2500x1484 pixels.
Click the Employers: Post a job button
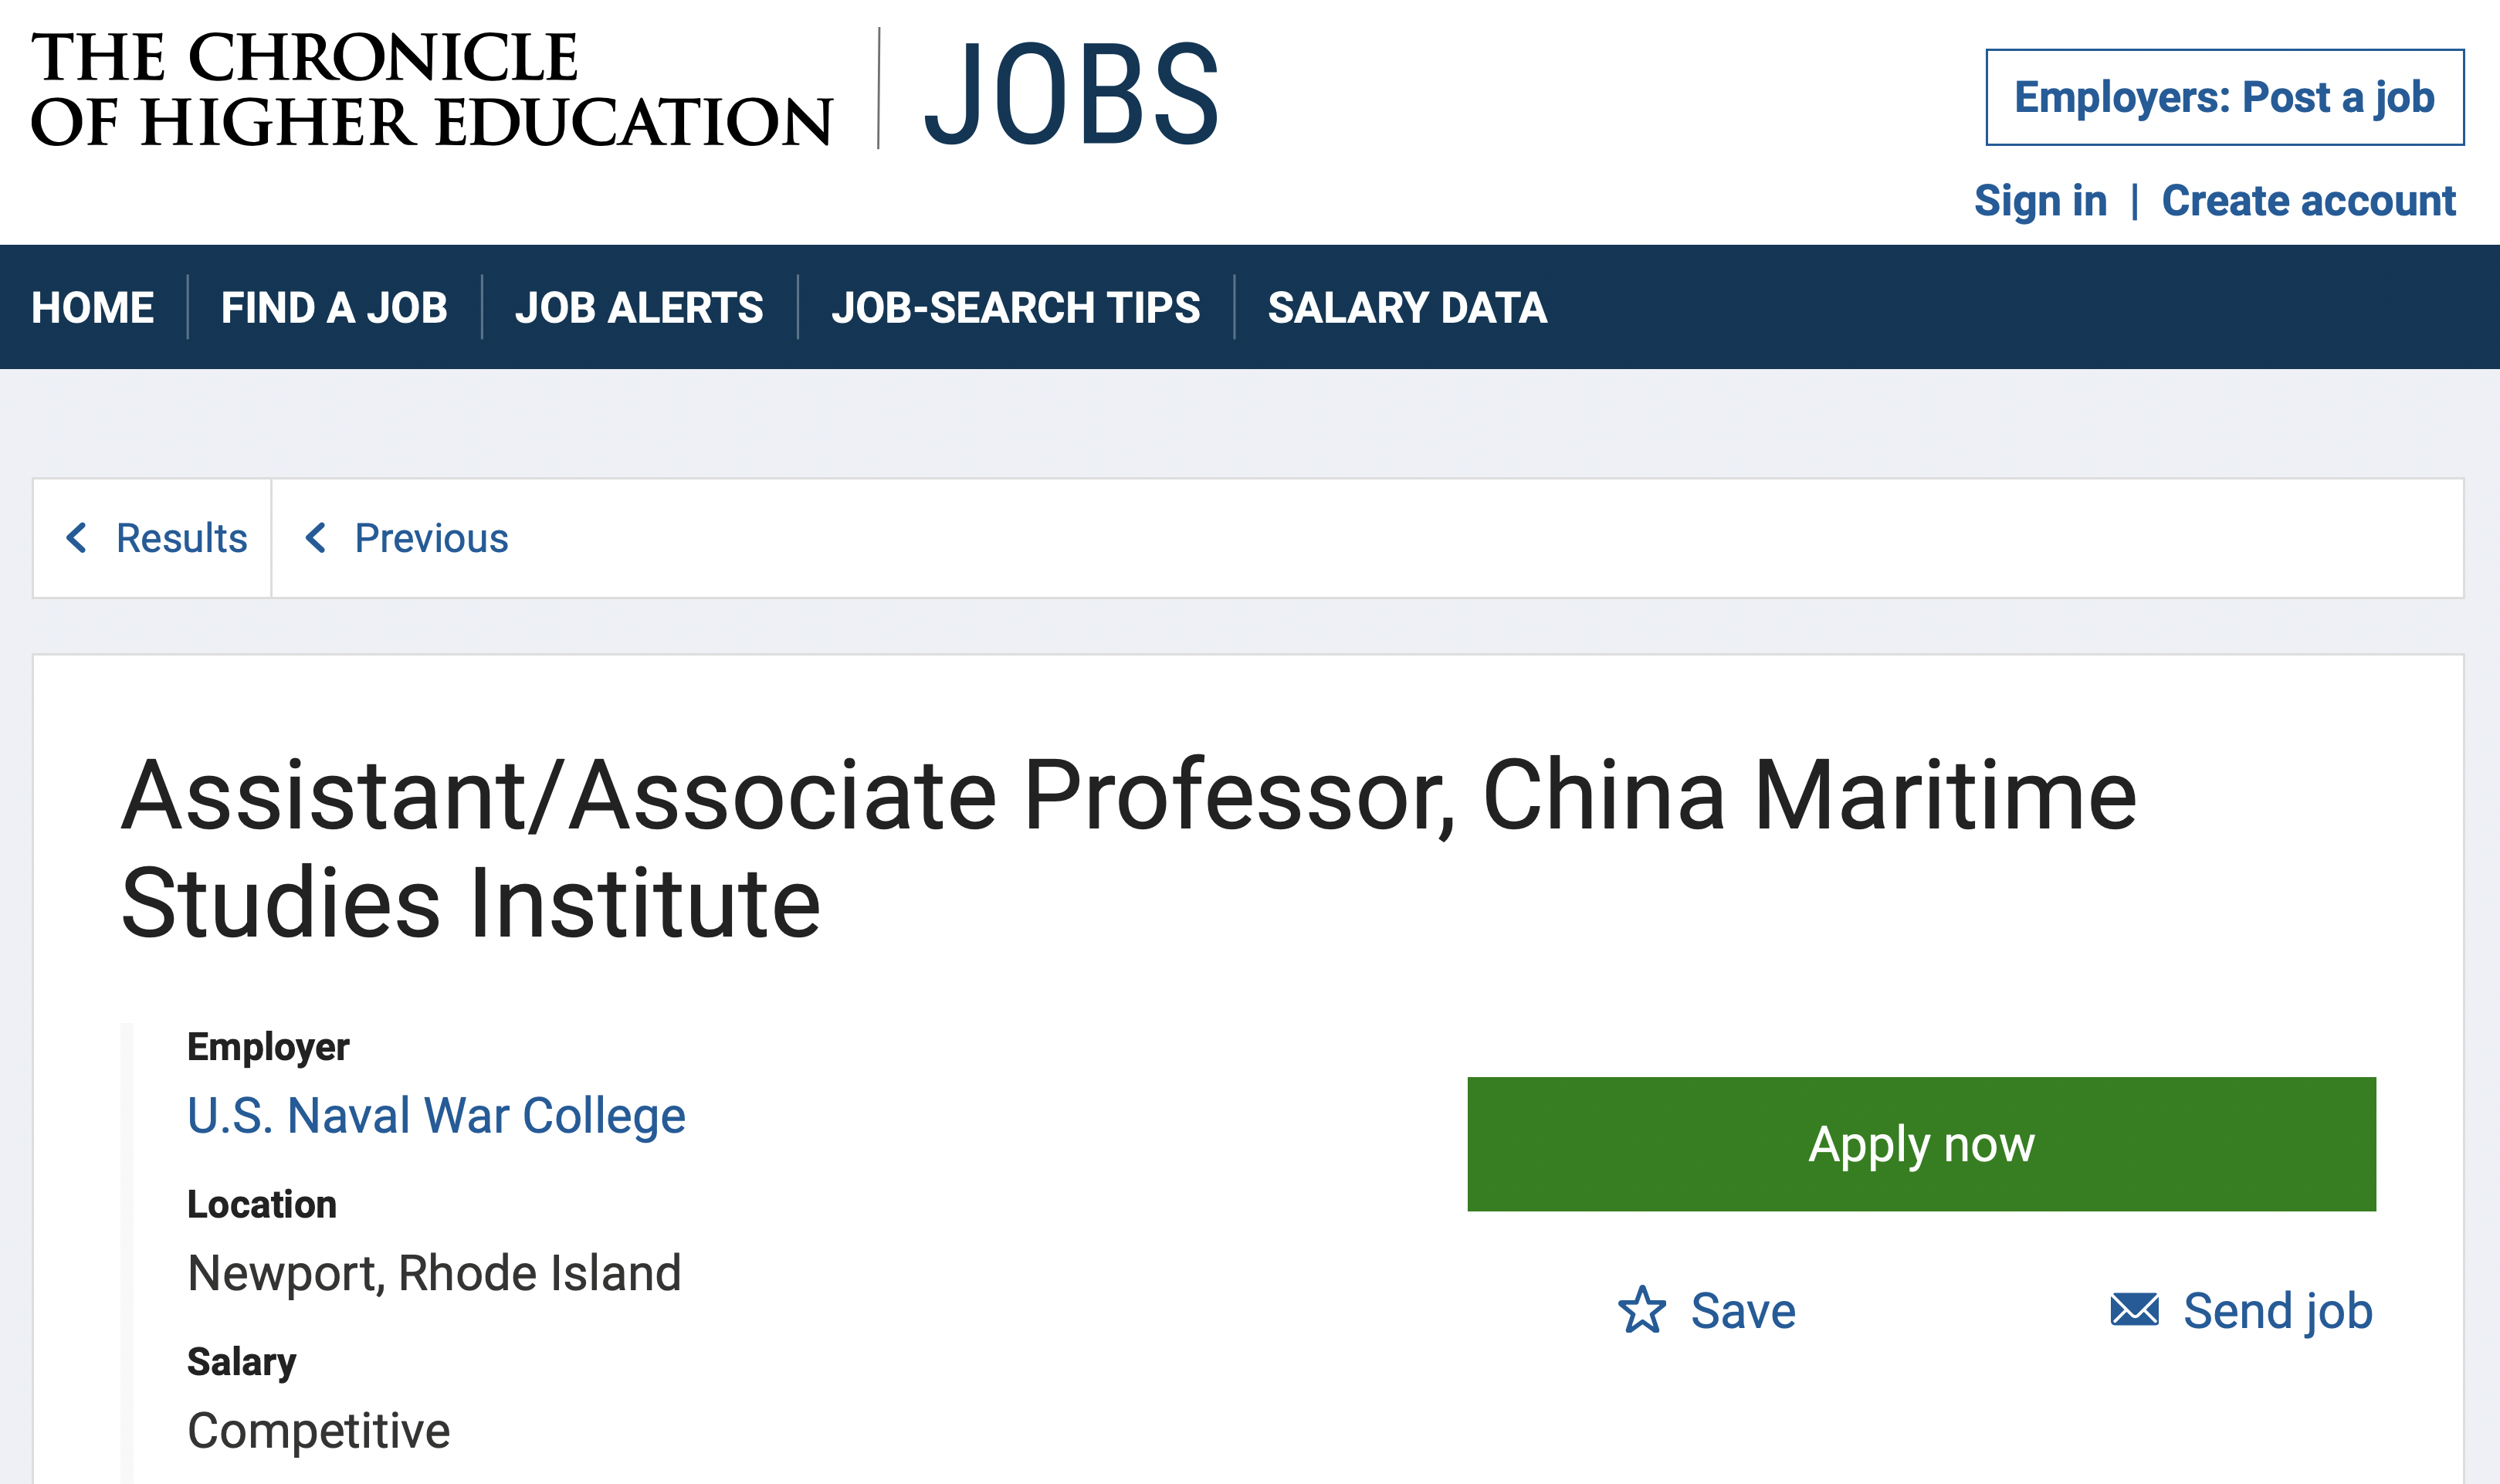2225,97
